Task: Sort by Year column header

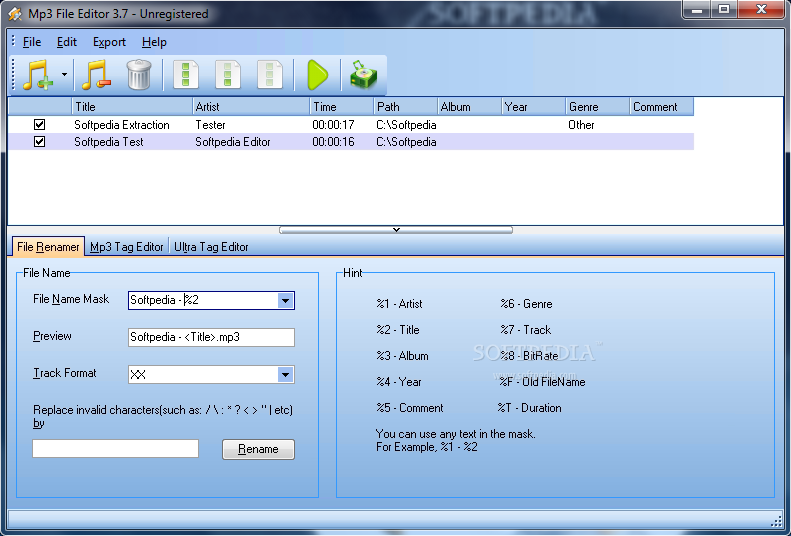Action: [534, 107]
